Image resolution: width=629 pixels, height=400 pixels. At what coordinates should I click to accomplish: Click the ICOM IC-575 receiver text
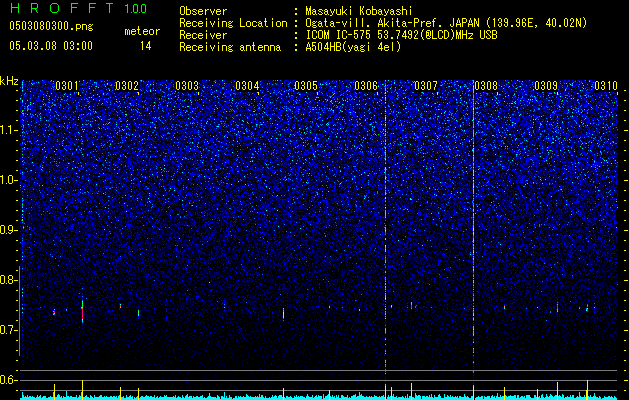[401, 35]
